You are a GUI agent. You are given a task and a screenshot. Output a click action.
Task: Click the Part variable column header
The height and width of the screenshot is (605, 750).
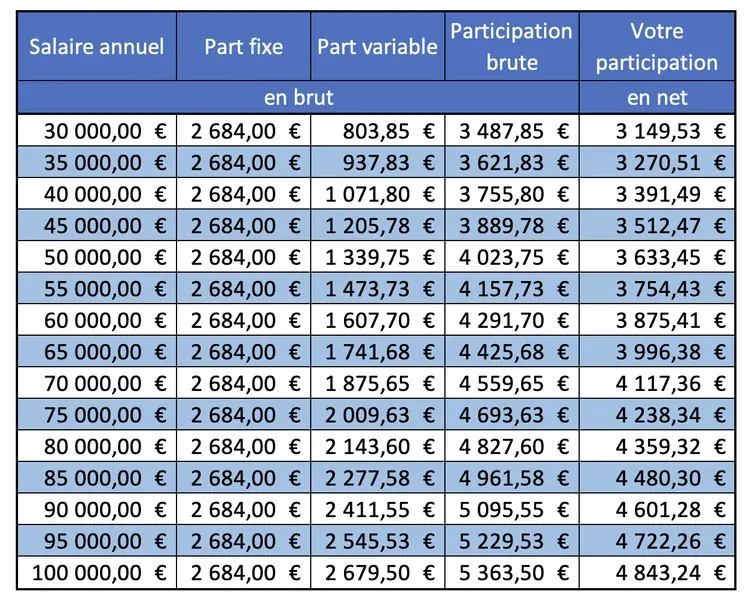[377, 47]
